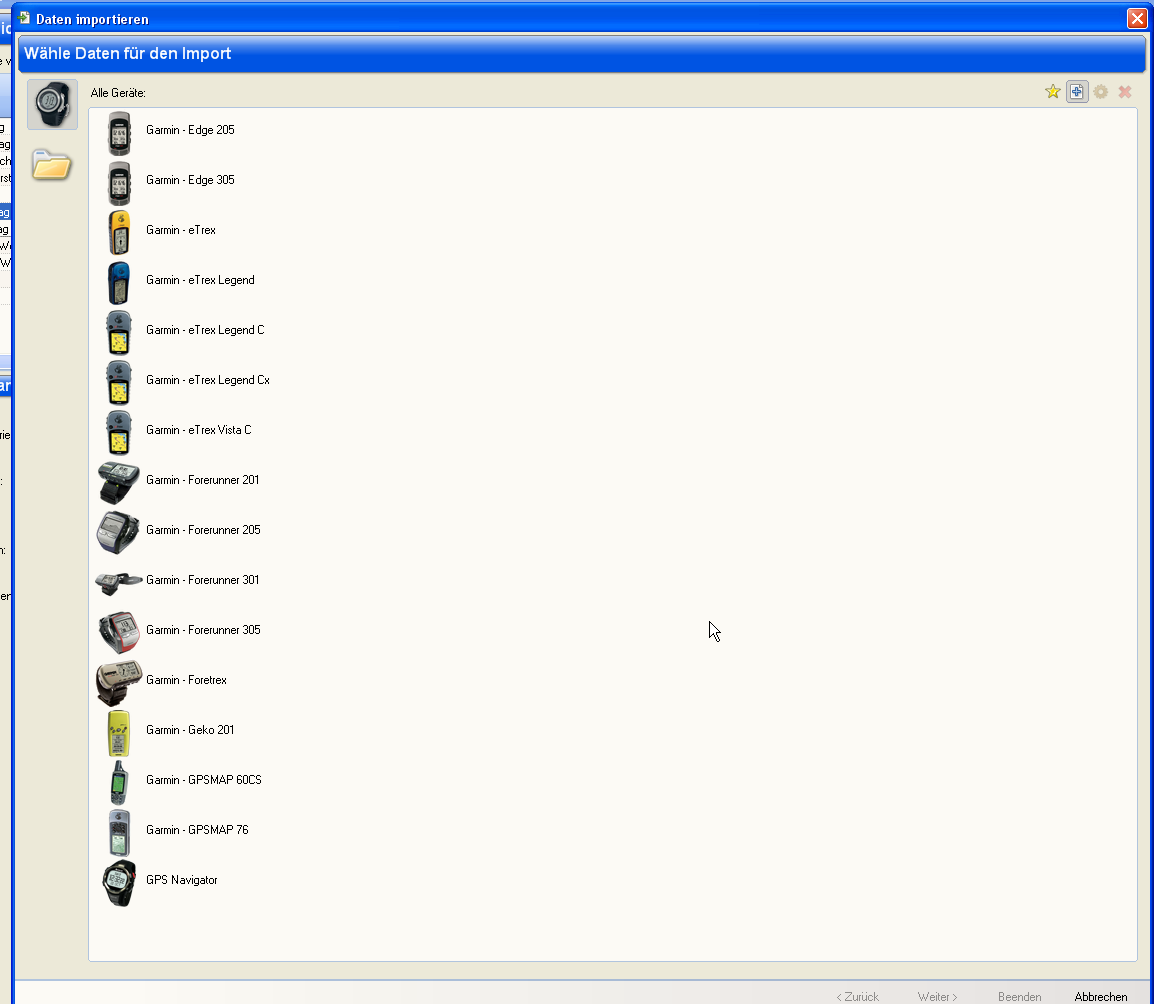Click the red remove device X icon
The image size is (1154, 1004).
click(x=1124, y=92)
